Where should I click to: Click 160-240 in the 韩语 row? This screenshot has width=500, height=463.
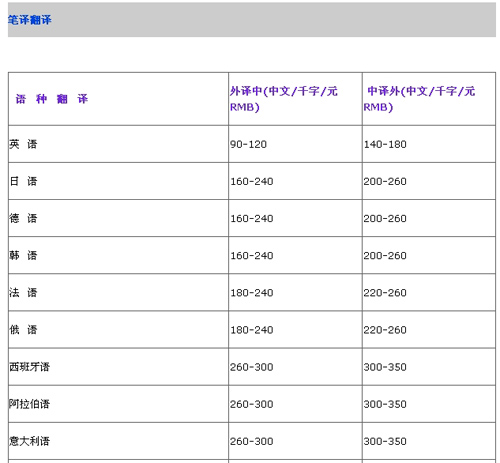click(252, 256)
